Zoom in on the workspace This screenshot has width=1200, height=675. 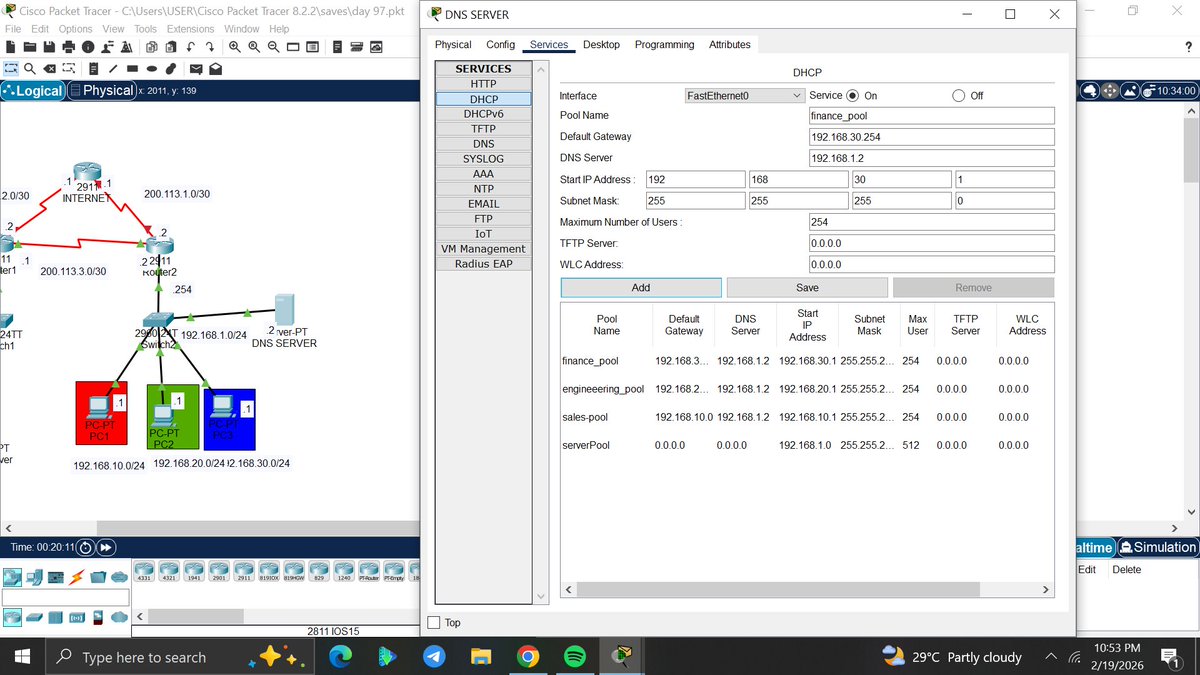click(235, 47)
